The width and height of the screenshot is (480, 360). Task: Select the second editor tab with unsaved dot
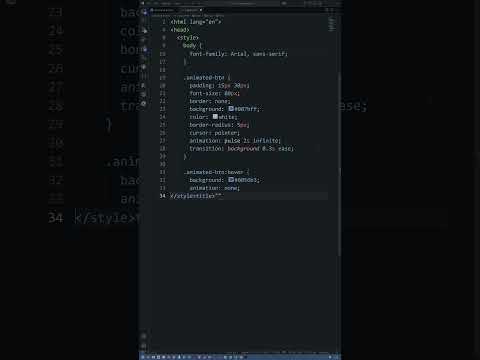point(191,10)
